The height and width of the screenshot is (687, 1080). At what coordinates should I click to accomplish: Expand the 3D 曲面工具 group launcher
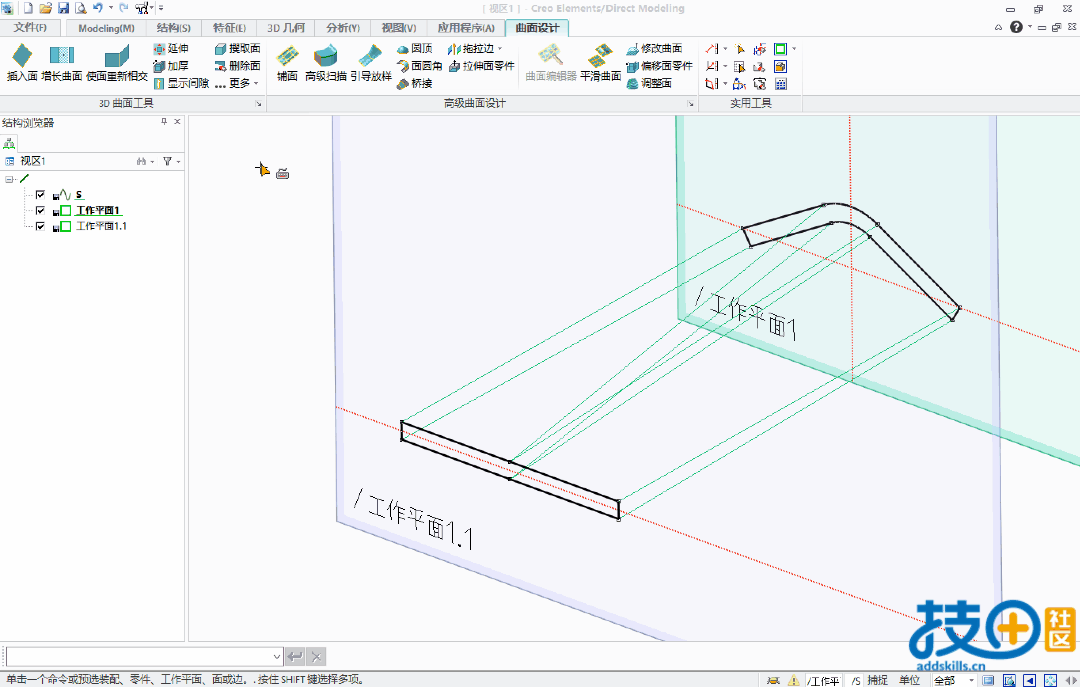pyautogui.click(x=258, y=103)
